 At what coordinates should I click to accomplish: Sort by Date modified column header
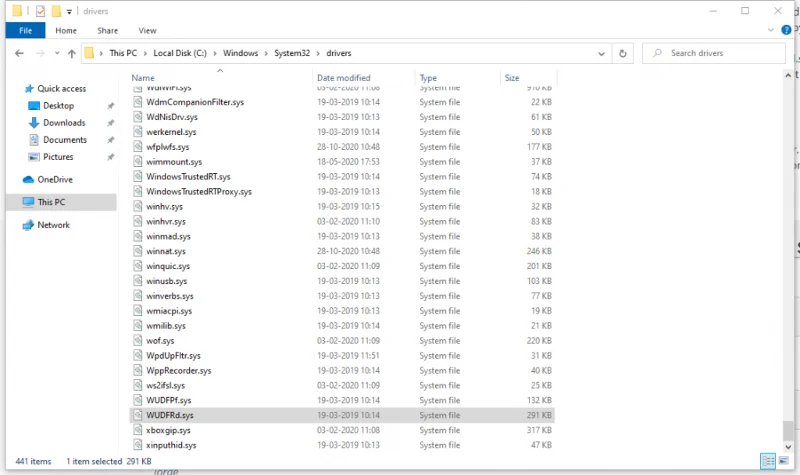tap(343, 78)
